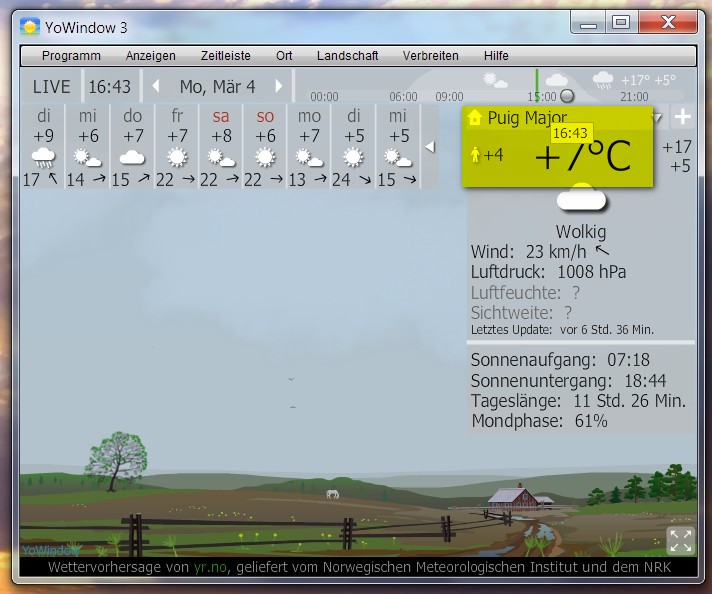
Task: Go to previous day with left arrow
Action: (x=155, y=86)
